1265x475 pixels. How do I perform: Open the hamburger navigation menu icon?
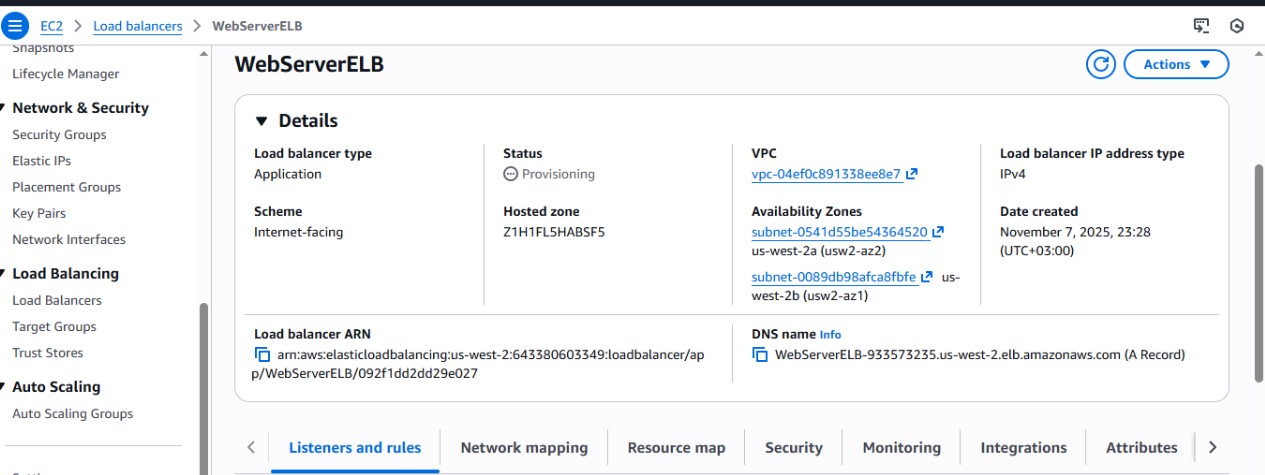coord(16,26)
